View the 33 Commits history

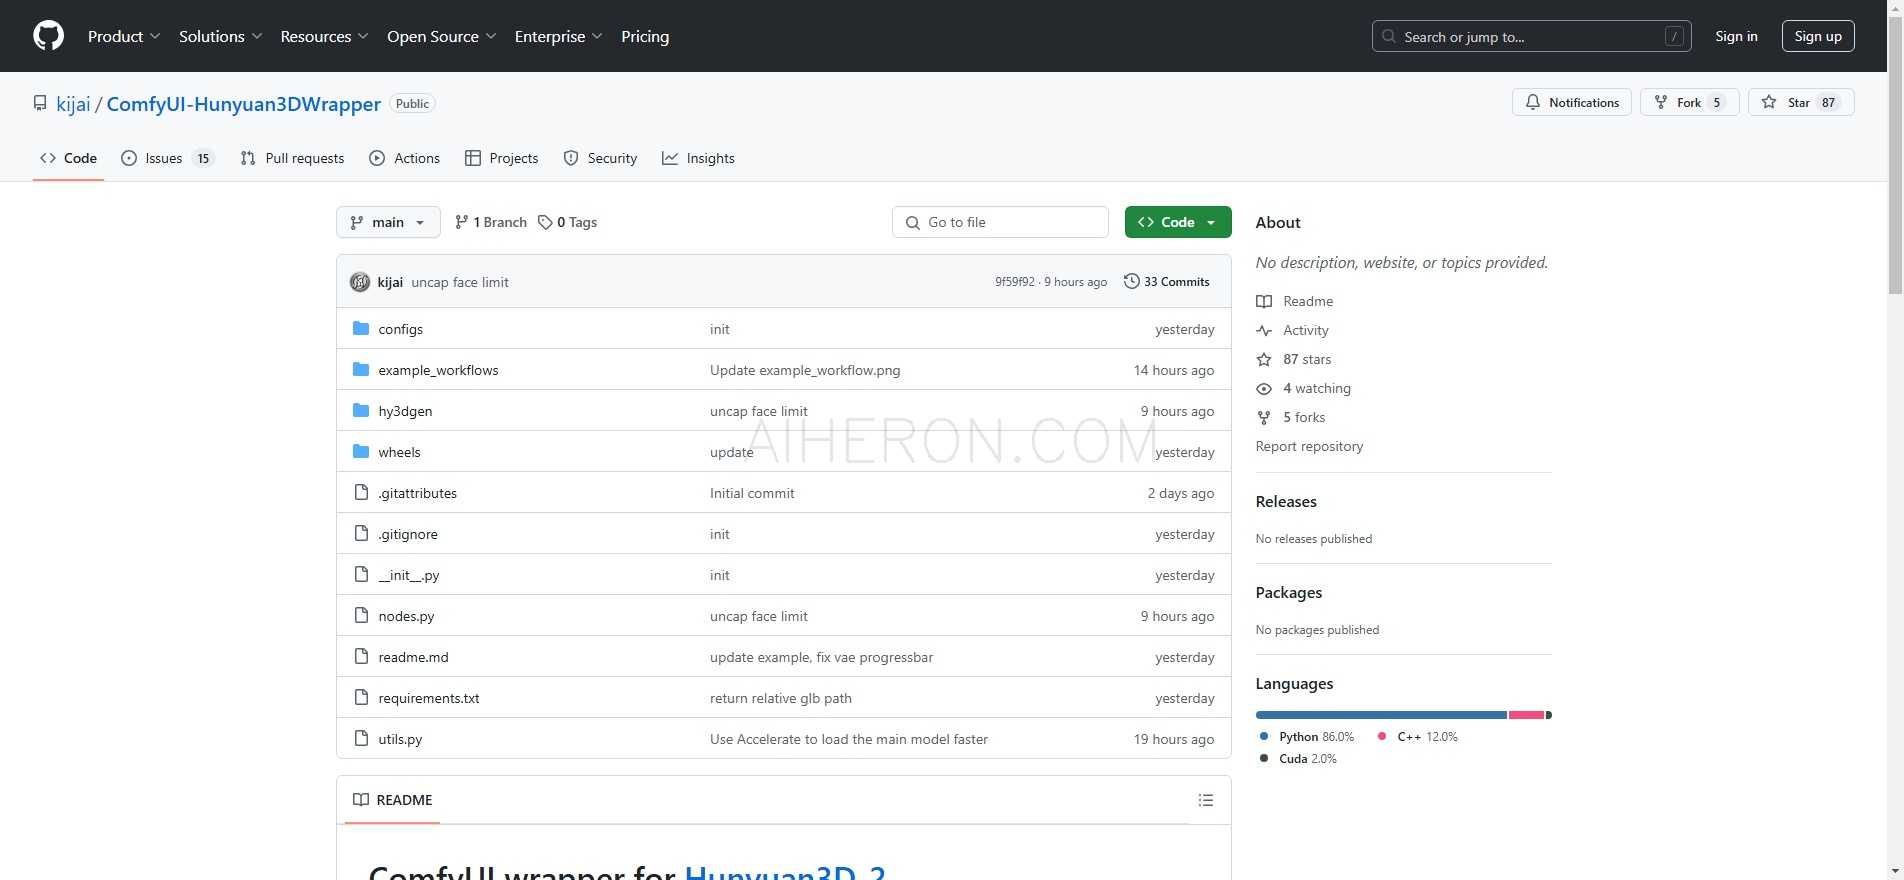pyautogui.click(x=1167, y=282)
